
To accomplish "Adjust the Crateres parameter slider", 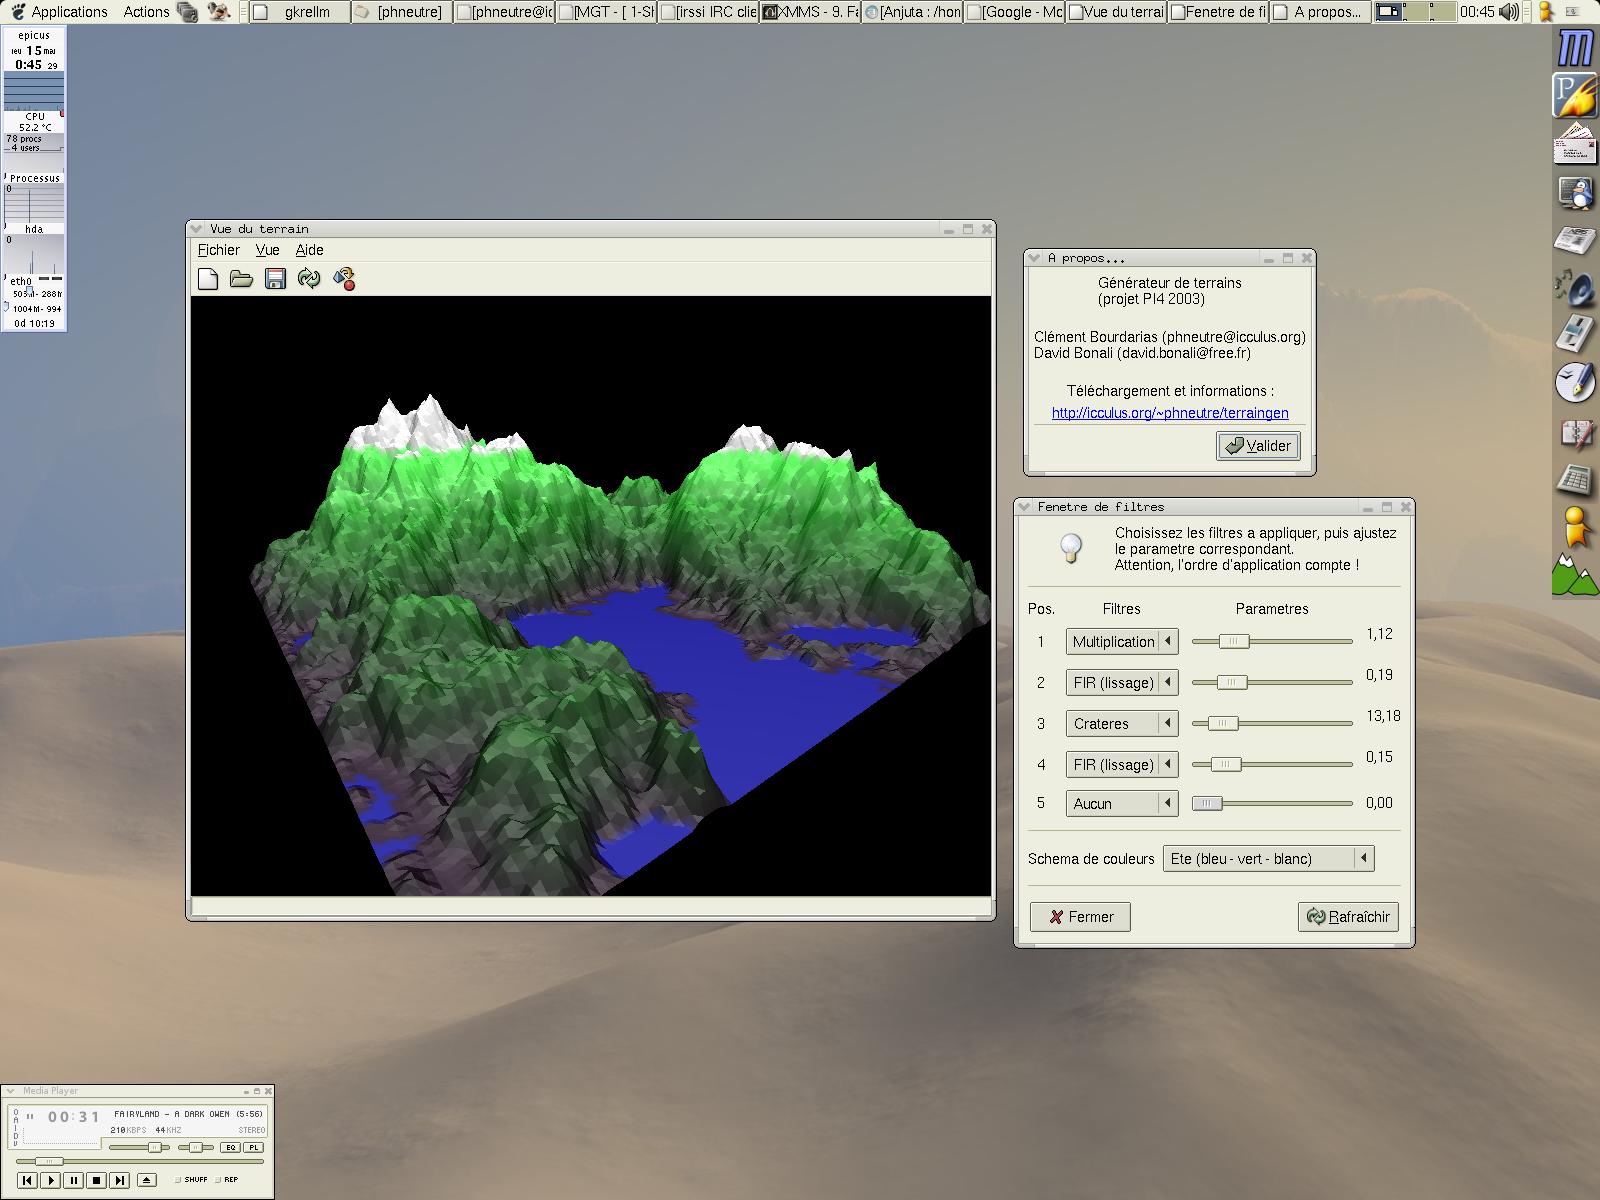I will (x=1272, y=724).
